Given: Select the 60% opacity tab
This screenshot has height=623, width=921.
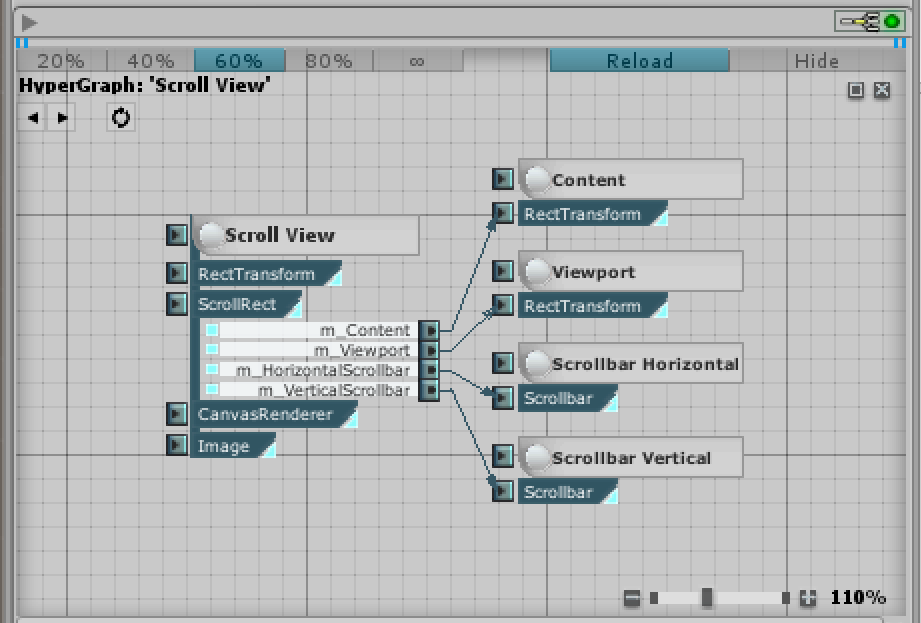Looking at the screenshot, I should tap(240, 60).
